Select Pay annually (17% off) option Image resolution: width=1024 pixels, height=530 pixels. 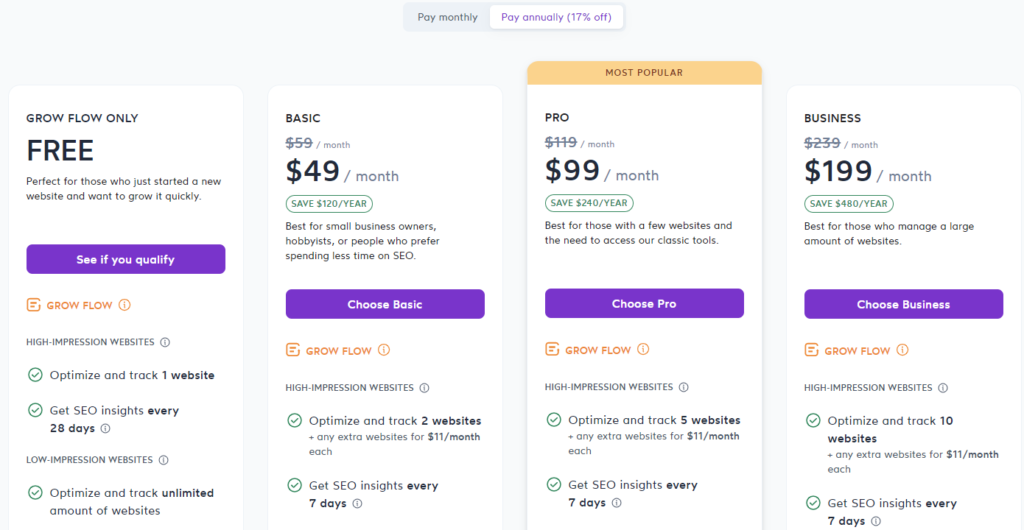(556, 17)
